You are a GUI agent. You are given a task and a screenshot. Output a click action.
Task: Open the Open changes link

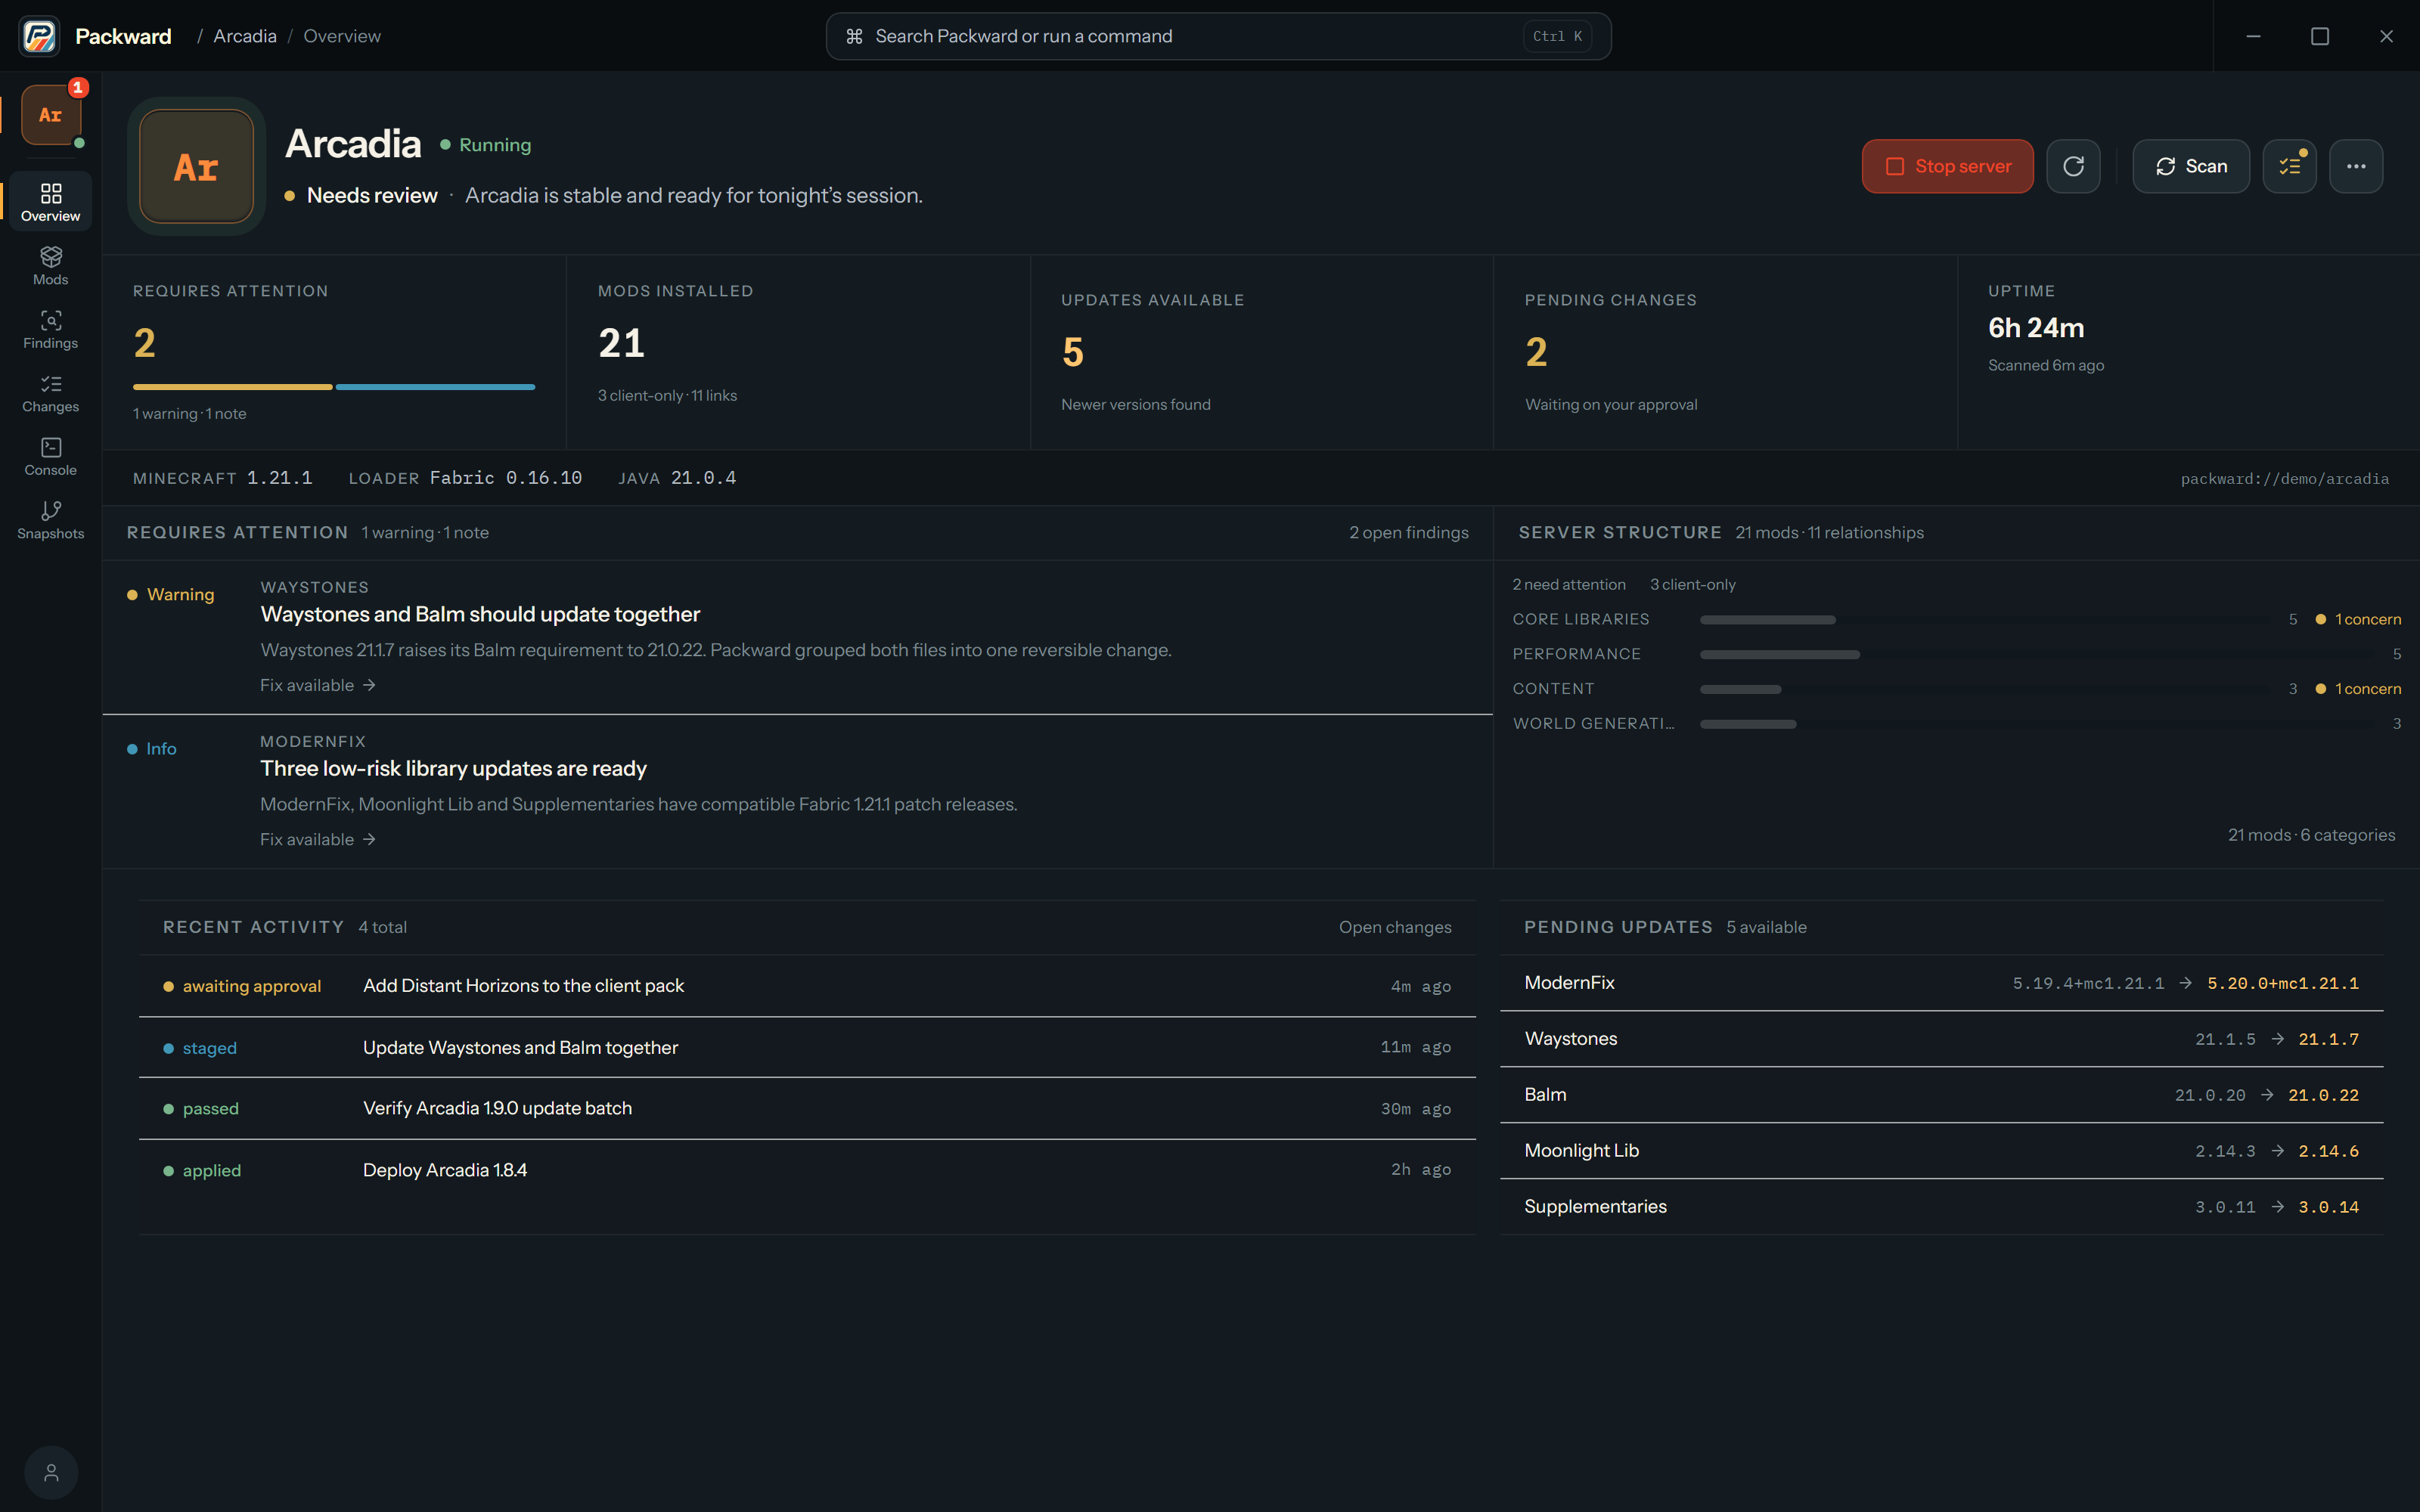click(1395, 927)
